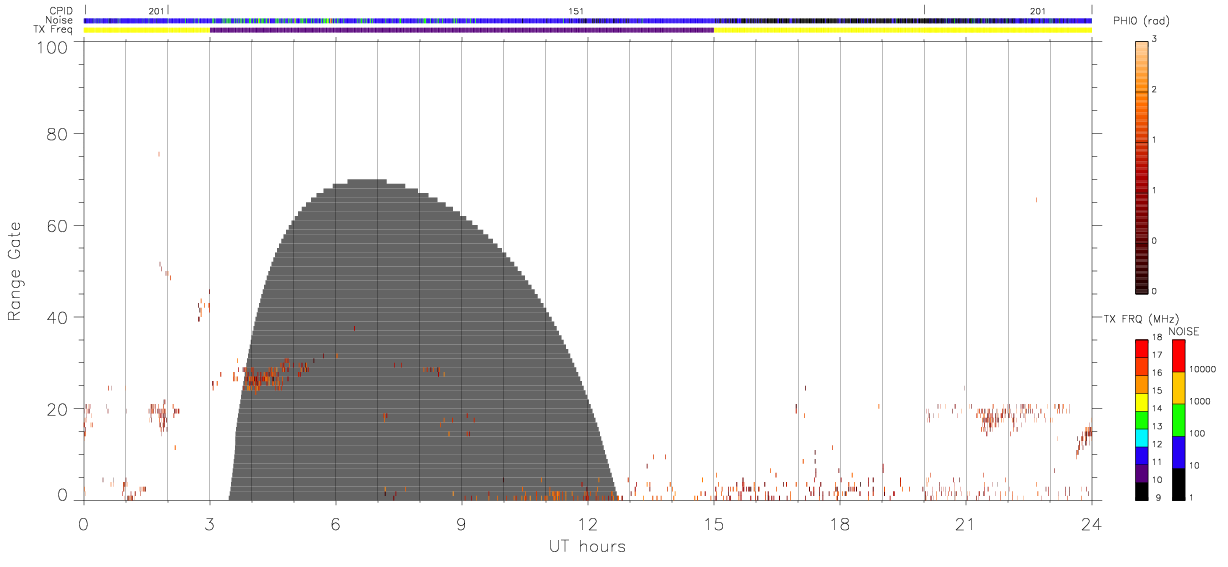Image resolution: width=1228 pixels, height=567 pixels.
Task: Click the y-axis tick label 80
Action: 57,134
